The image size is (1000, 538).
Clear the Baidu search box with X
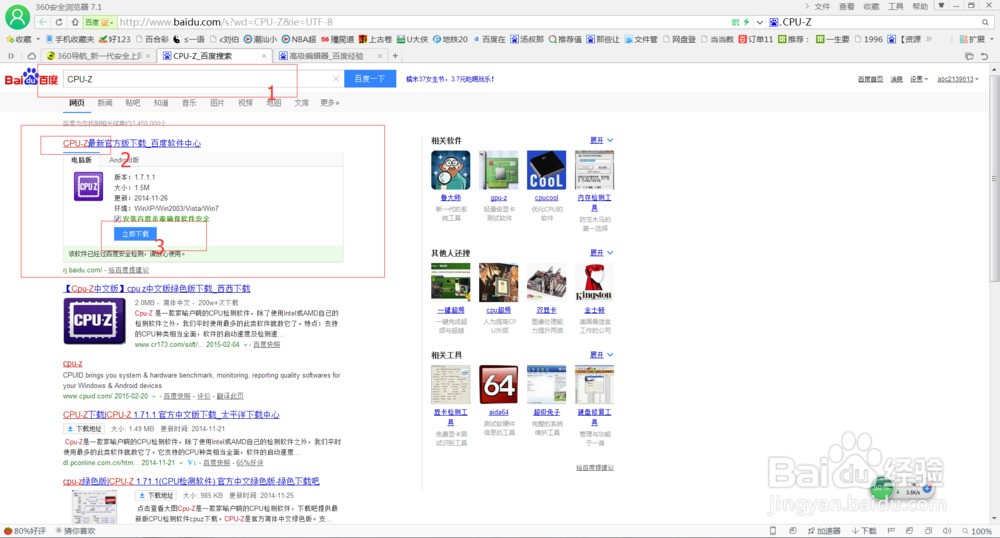335,79
